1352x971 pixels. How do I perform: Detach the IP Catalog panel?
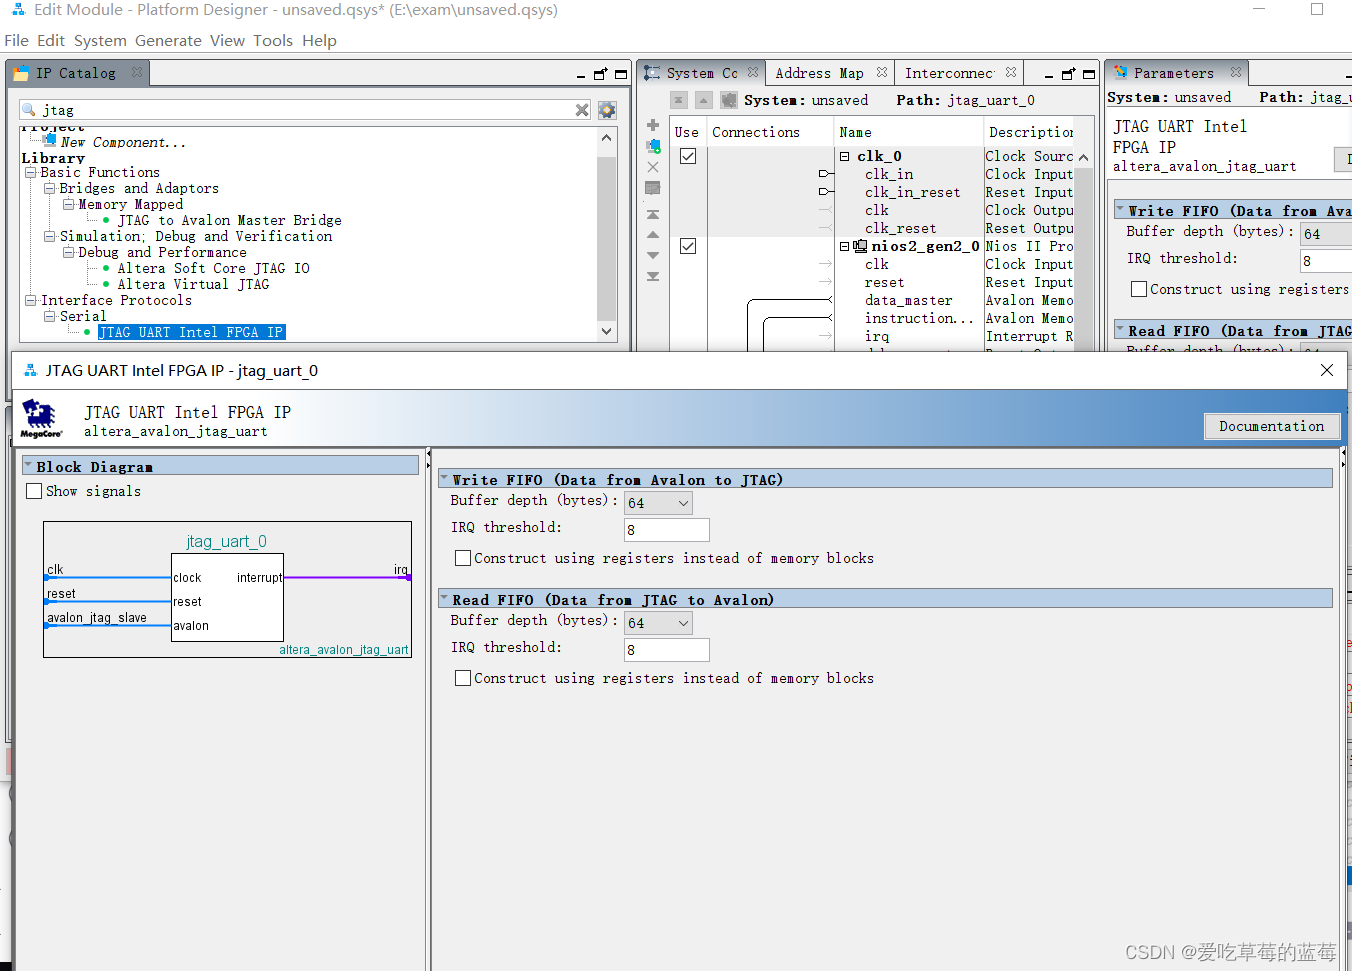pos(600,74)
